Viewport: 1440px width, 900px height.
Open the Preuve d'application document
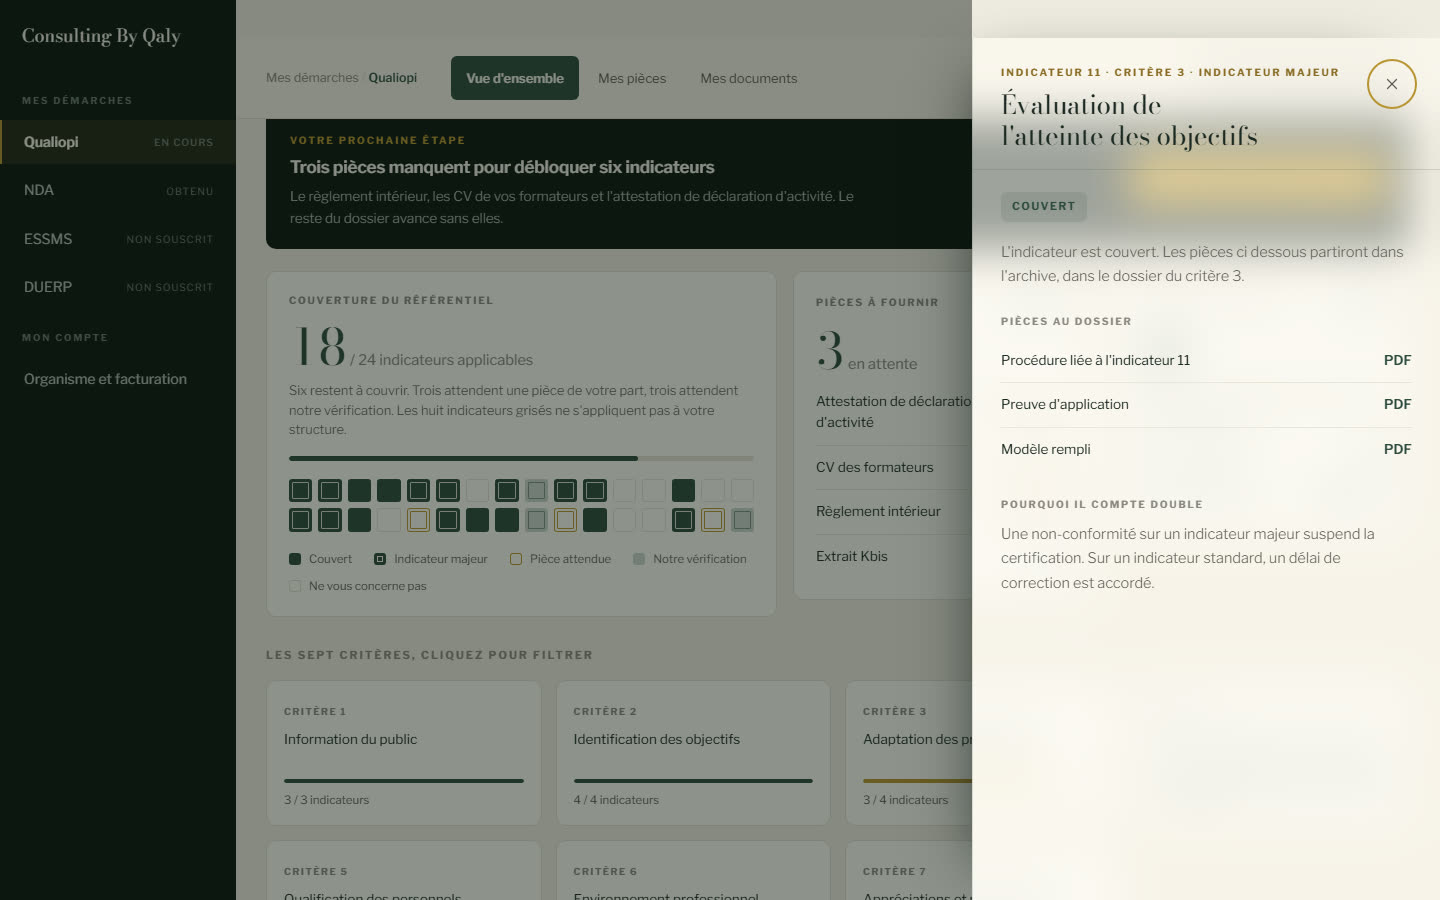coord(1206,405)
